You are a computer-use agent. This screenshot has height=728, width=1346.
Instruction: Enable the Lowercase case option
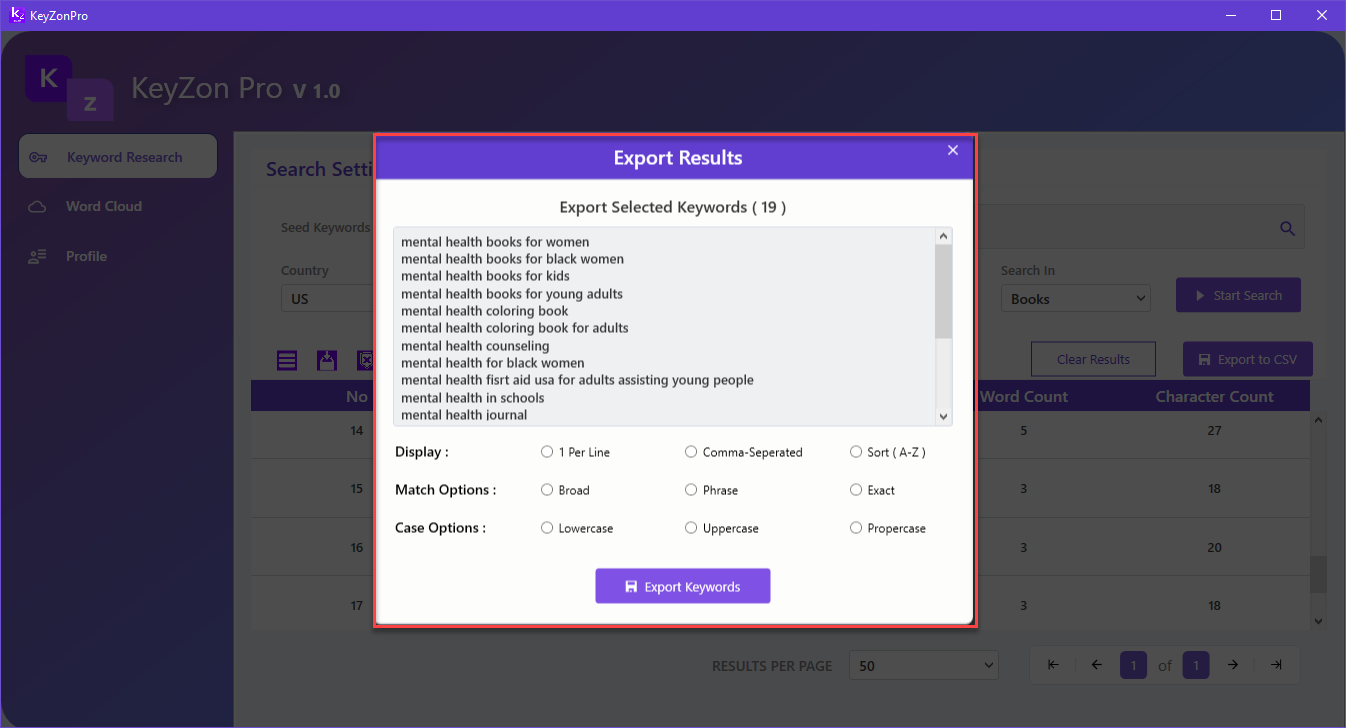coord(547,528)
